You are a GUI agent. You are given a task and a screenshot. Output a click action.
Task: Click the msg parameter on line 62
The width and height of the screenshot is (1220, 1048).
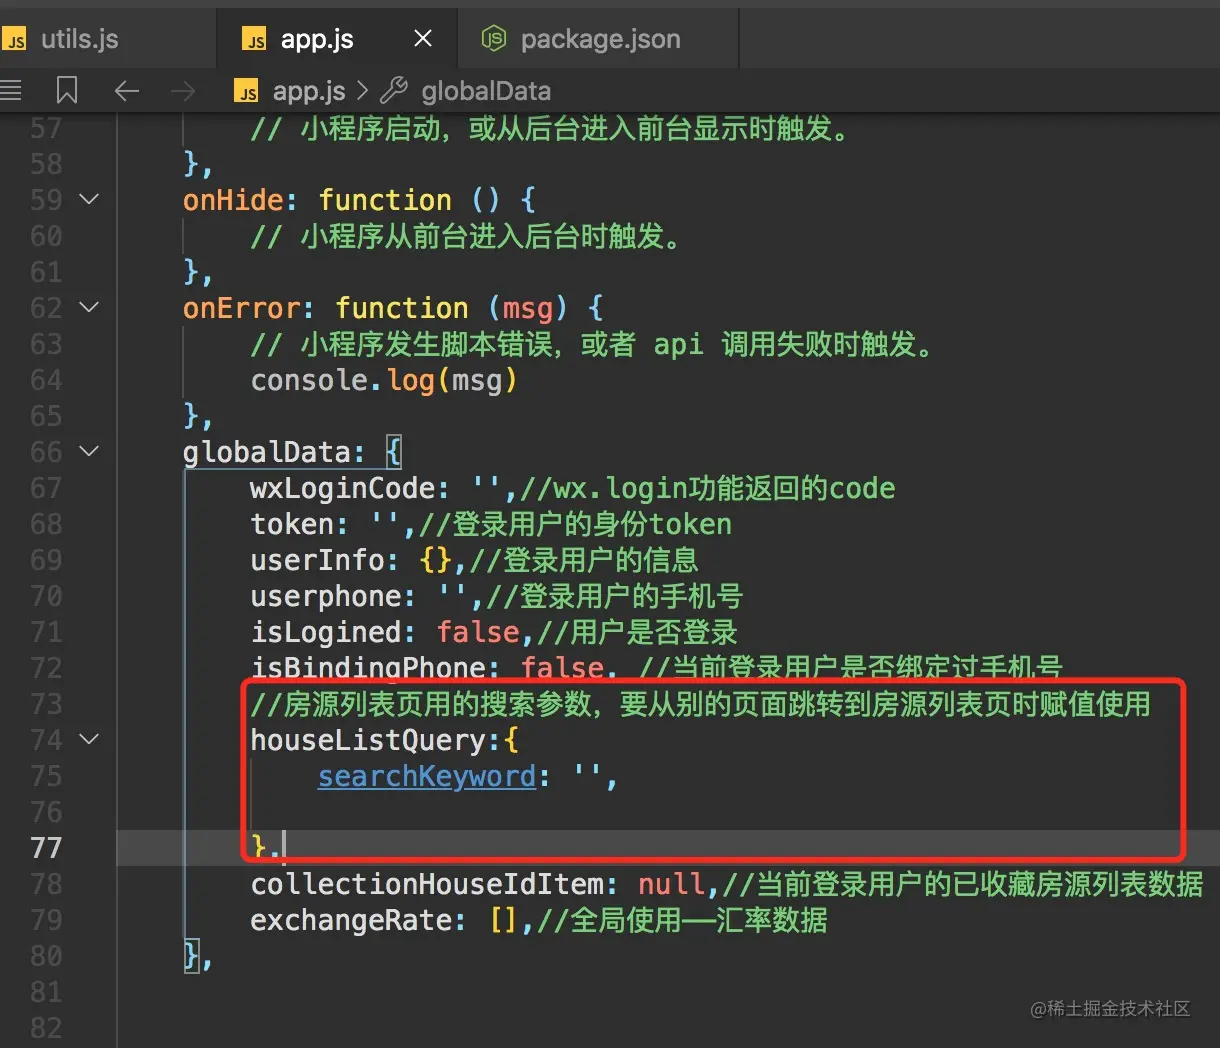tap(527, 308)
